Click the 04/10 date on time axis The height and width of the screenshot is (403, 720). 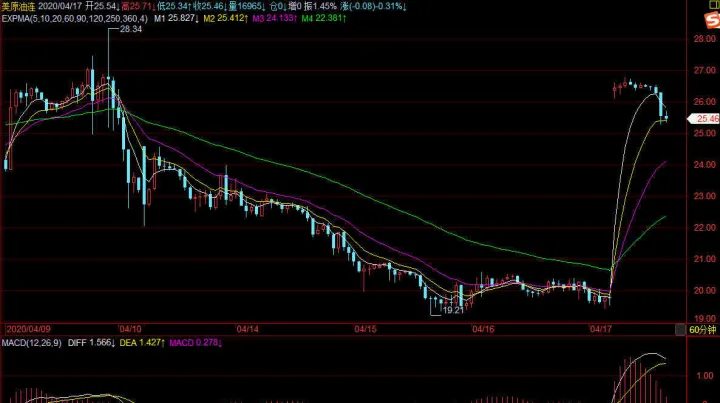pyautogui.click(x=130, y=328)
